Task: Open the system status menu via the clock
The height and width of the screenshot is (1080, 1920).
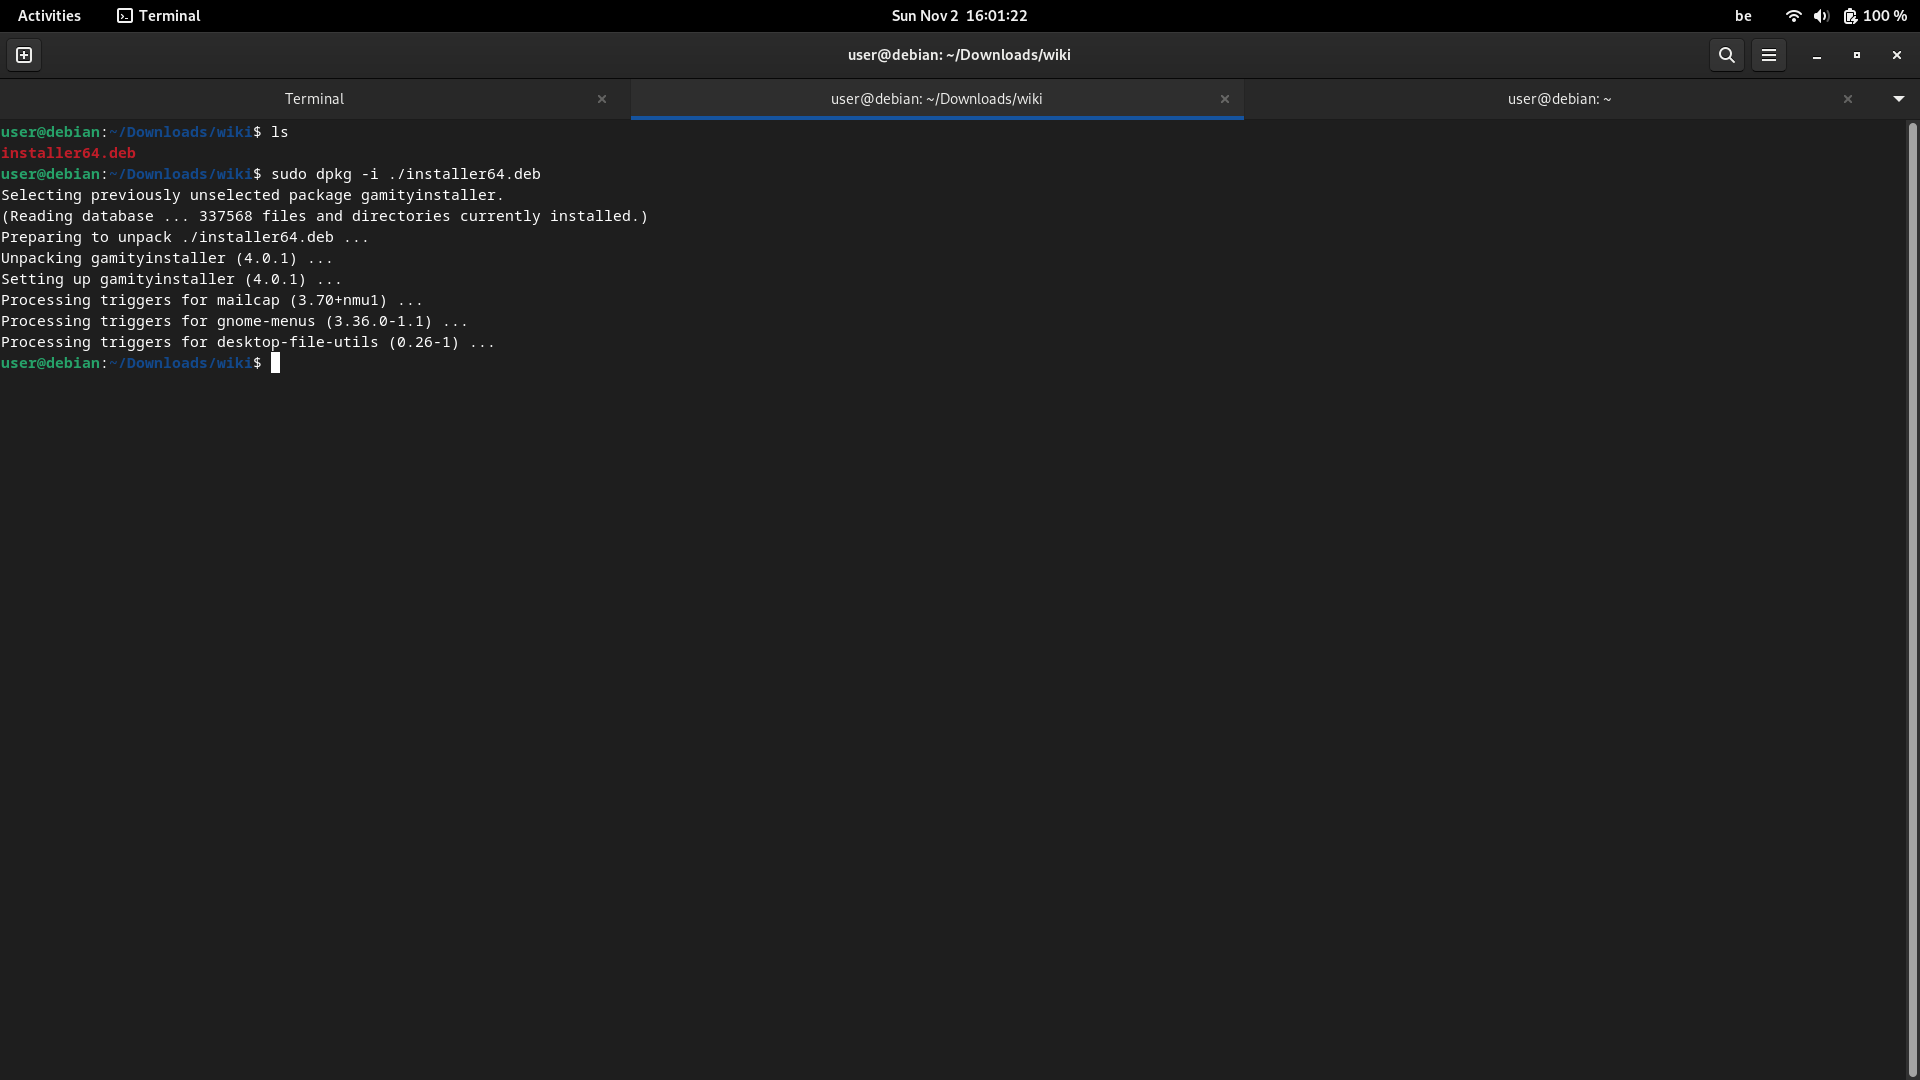Action: click(x=959, y=15)
